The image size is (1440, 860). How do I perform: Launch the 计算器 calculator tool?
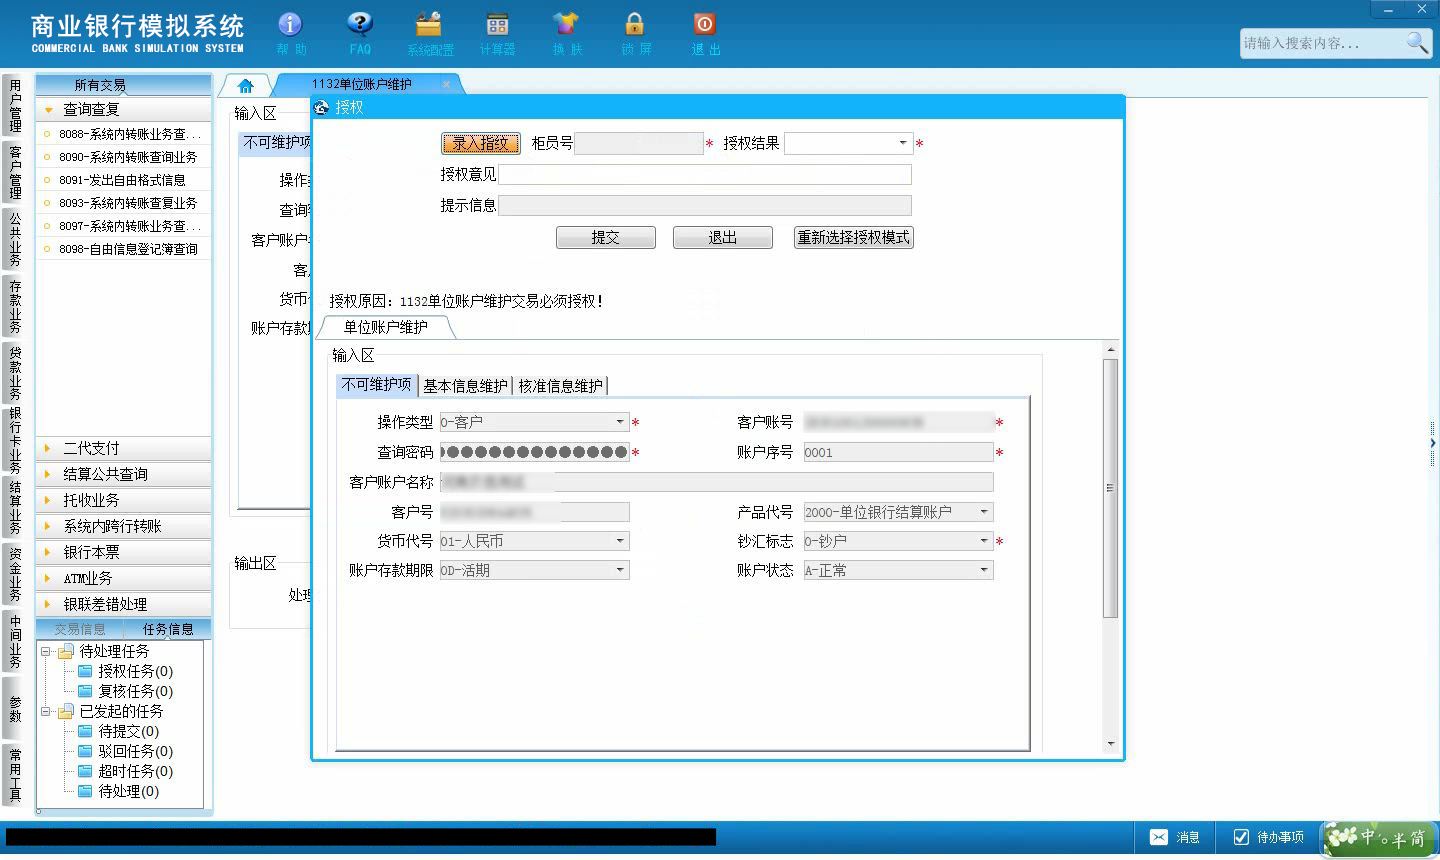pyautogui.click(x=497, y=32)
